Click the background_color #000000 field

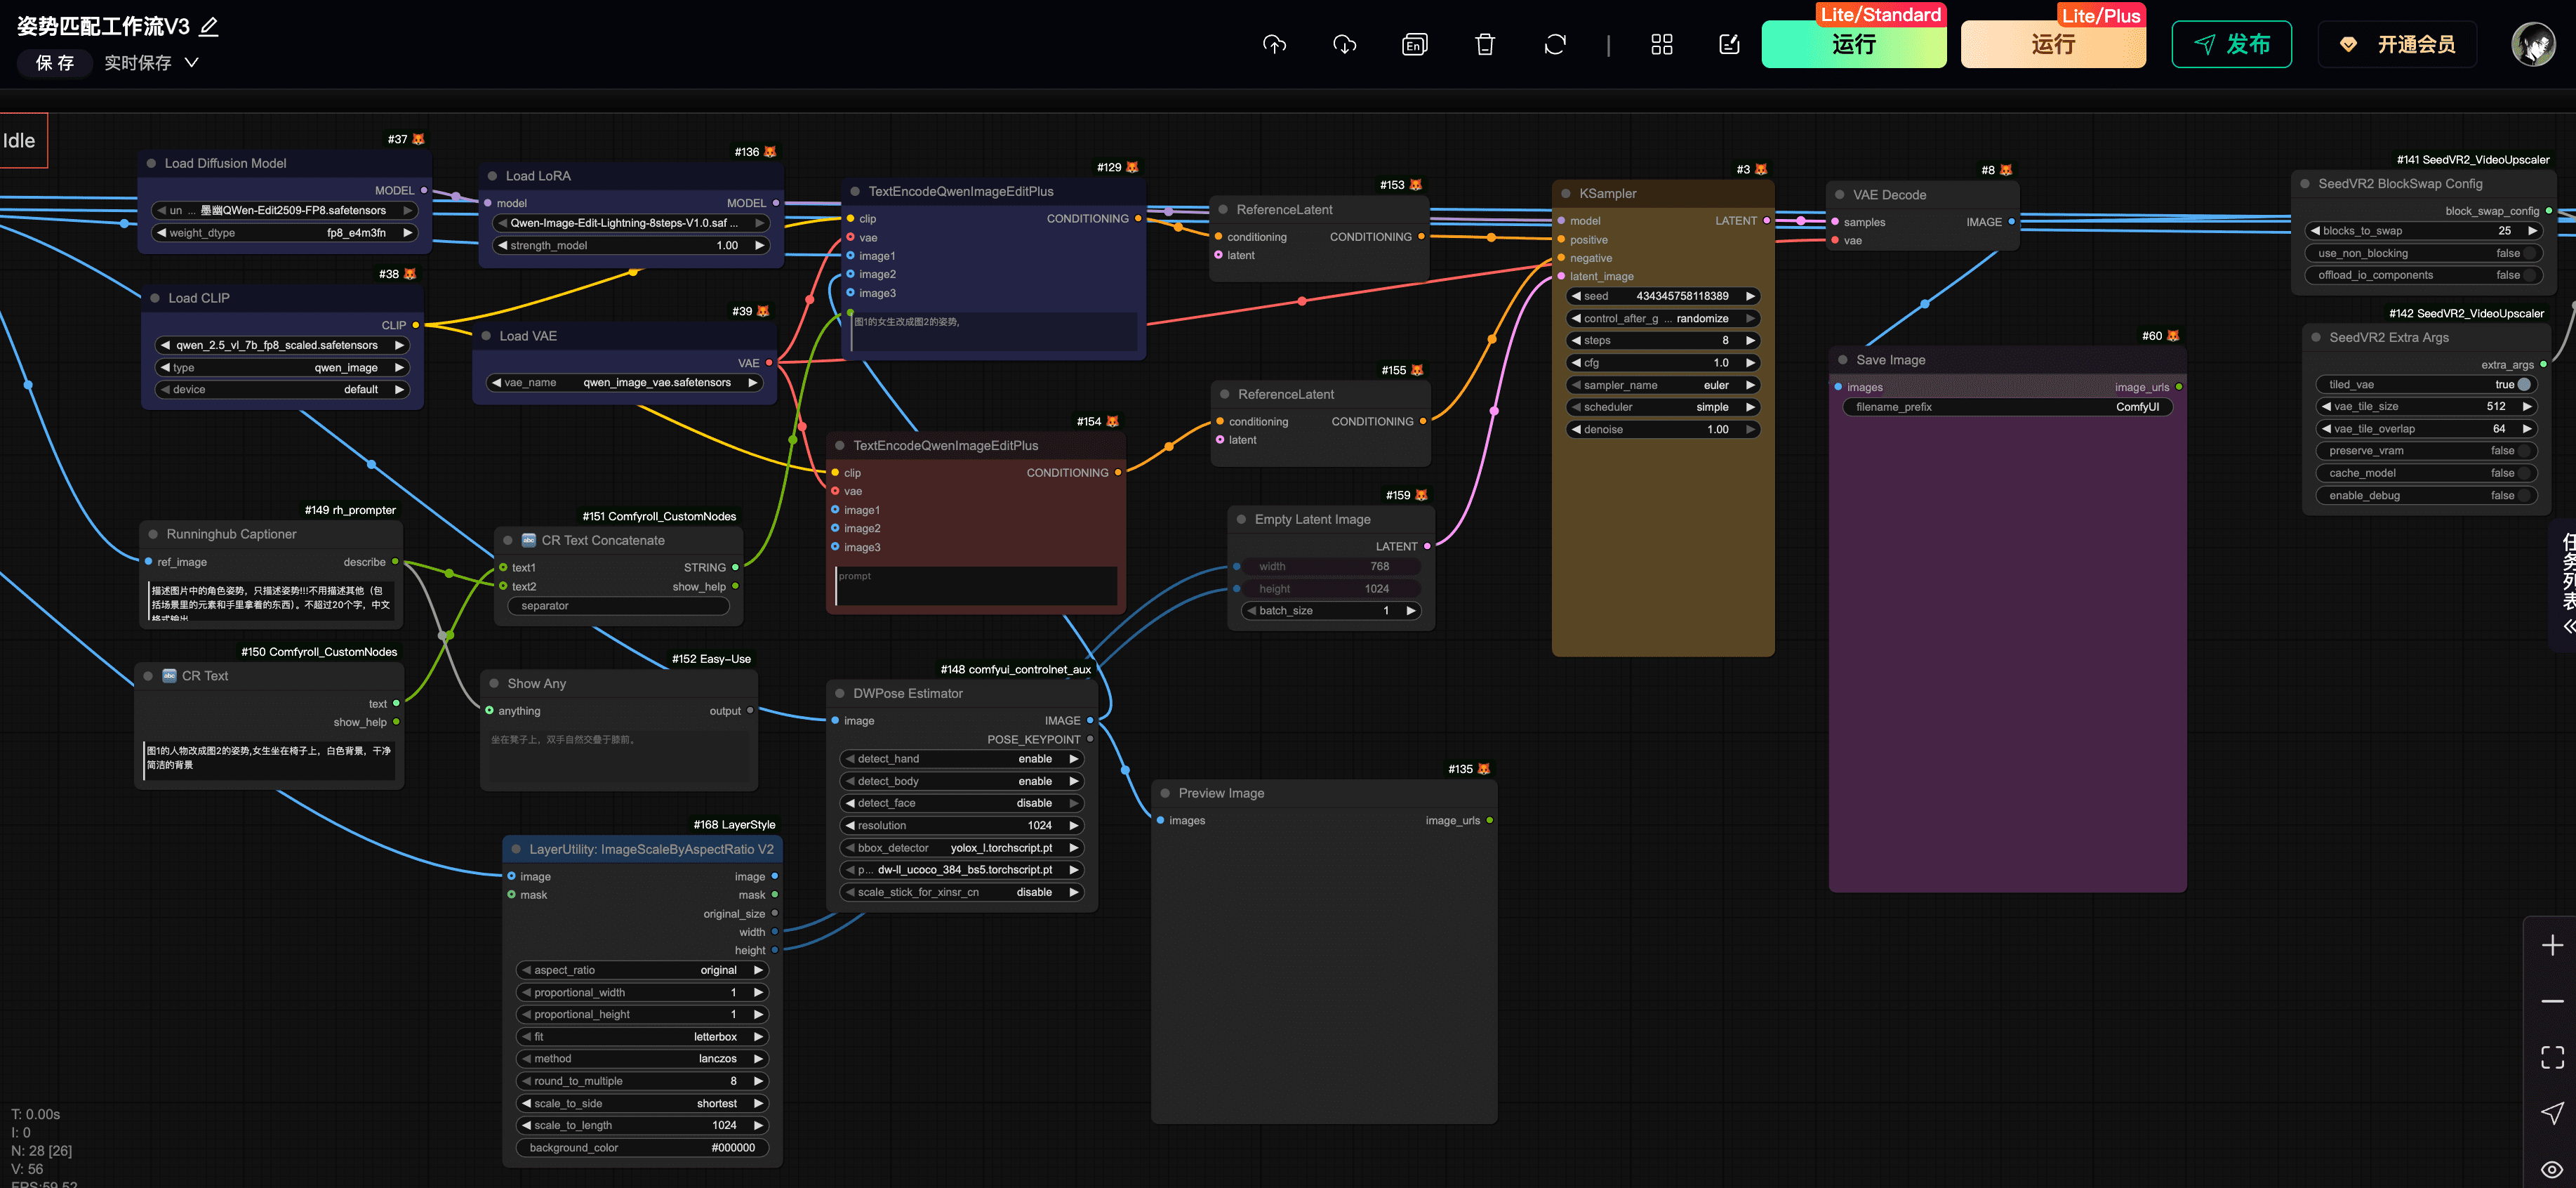[x=642, y=1148]
